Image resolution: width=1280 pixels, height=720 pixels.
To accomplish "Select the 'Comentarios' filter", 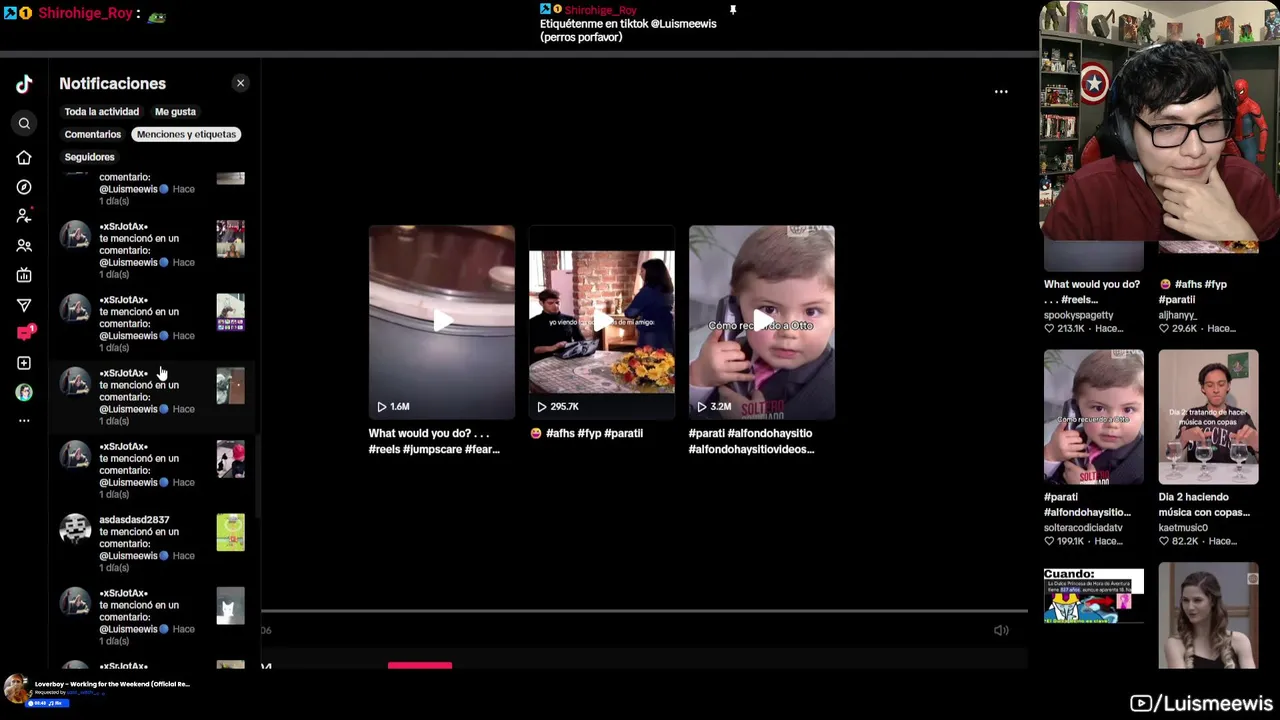I will point(93,134).
